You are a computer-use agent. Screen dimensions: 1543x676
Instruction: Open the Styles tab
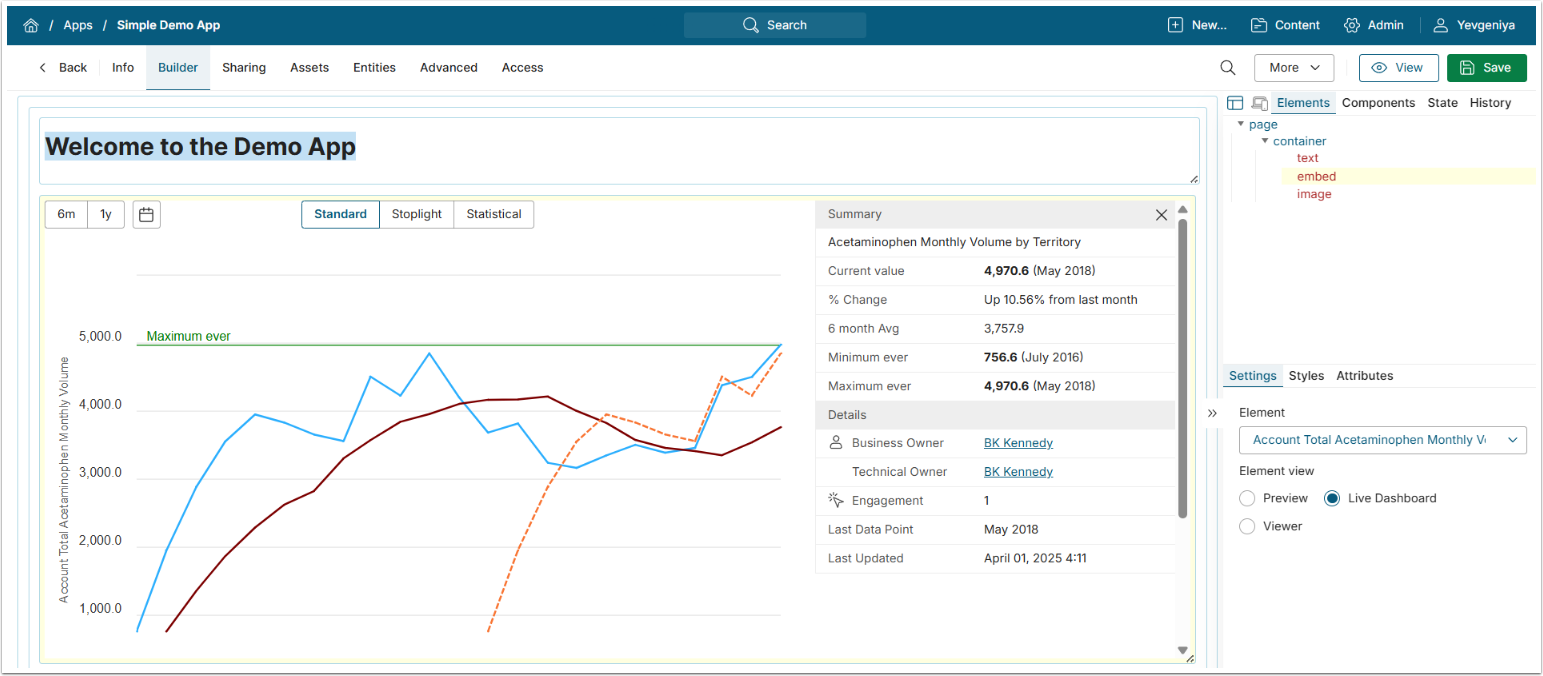coord(1306,376)
